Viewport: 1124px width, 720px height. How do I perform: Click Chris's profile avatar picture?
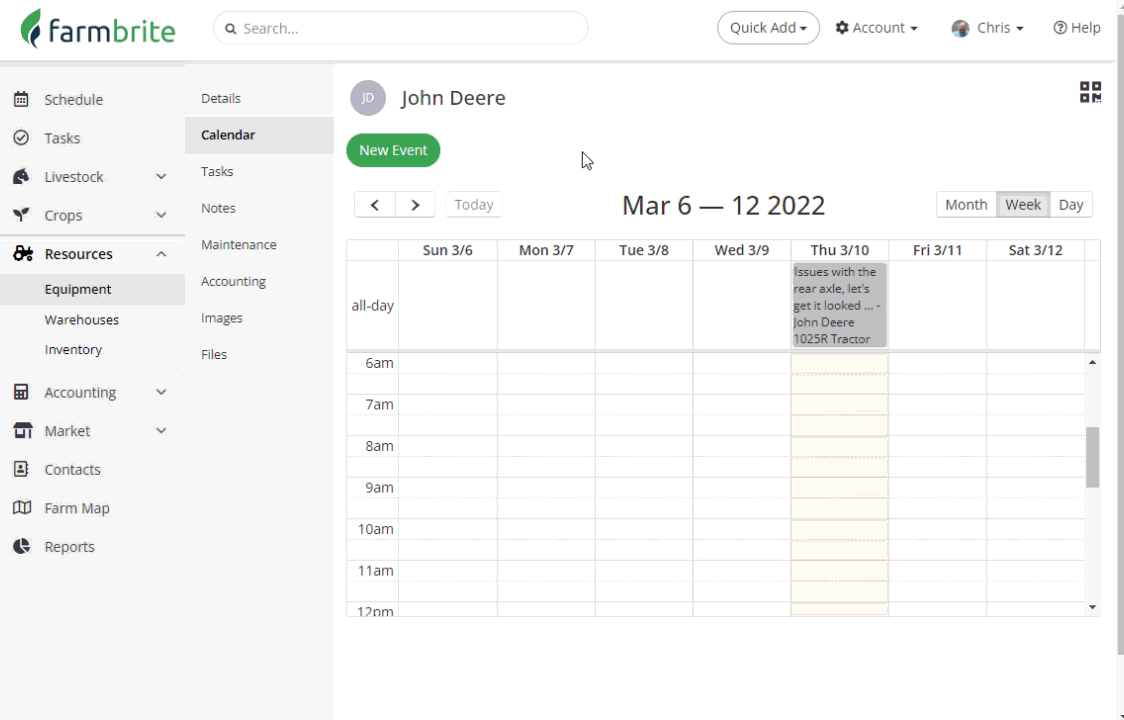point(961,28)
